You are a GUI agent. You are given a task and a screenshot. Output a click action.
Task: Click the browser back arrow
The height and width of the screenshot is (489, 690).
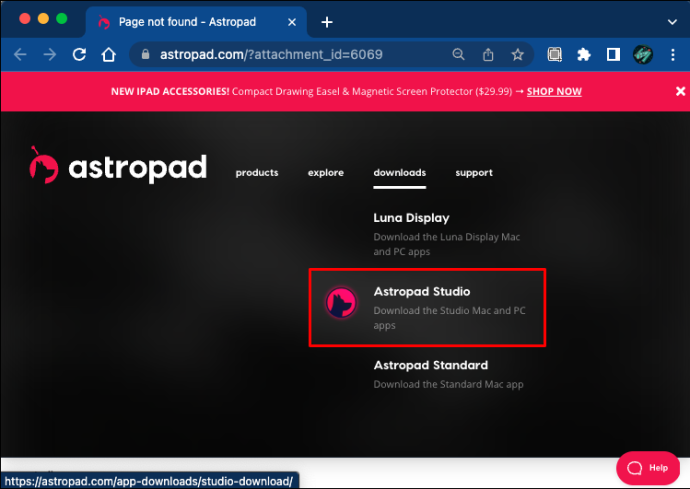click(x=20, y=55)
